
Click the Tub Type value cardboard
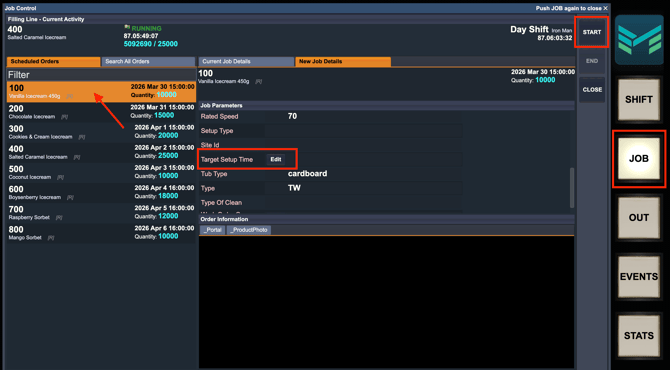tap(308, 173)
